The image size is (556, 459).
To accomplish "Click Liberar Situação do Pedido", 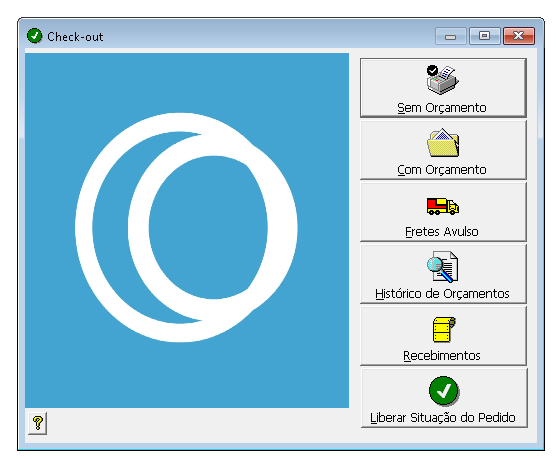I will (x=444, y=398).
